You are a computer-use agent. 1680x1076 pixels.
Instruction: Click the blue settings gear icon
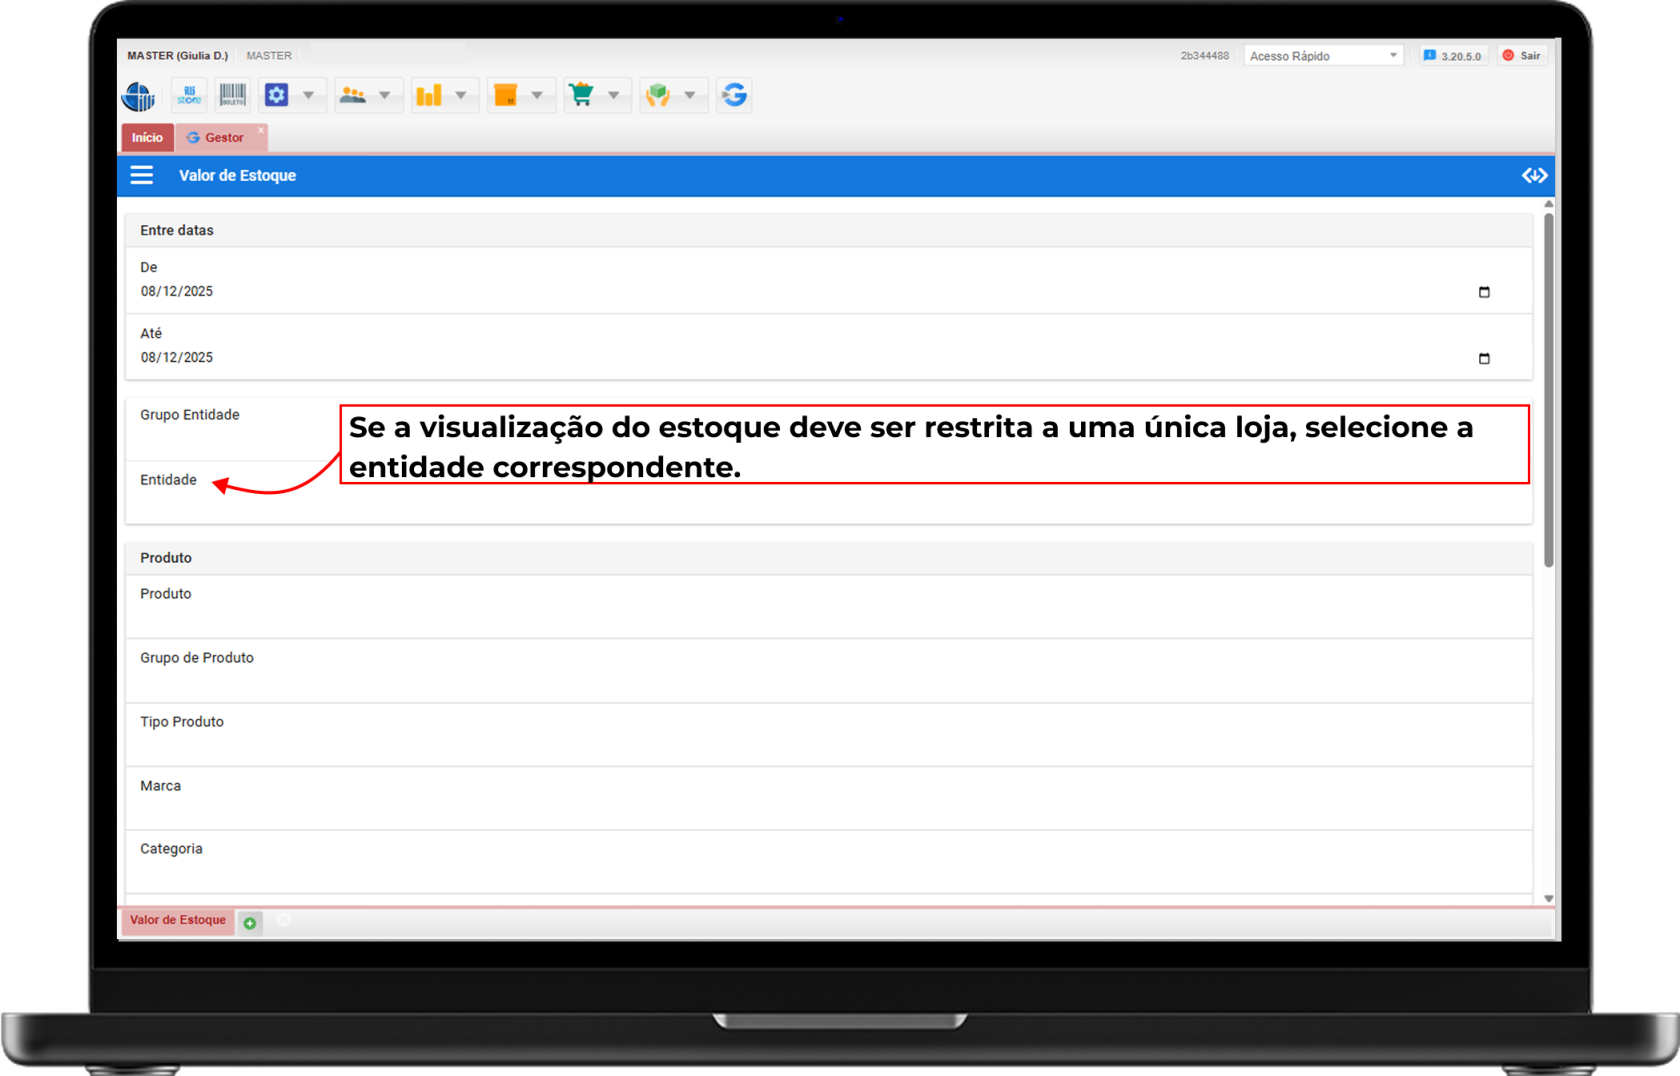(x=277, y=95)
